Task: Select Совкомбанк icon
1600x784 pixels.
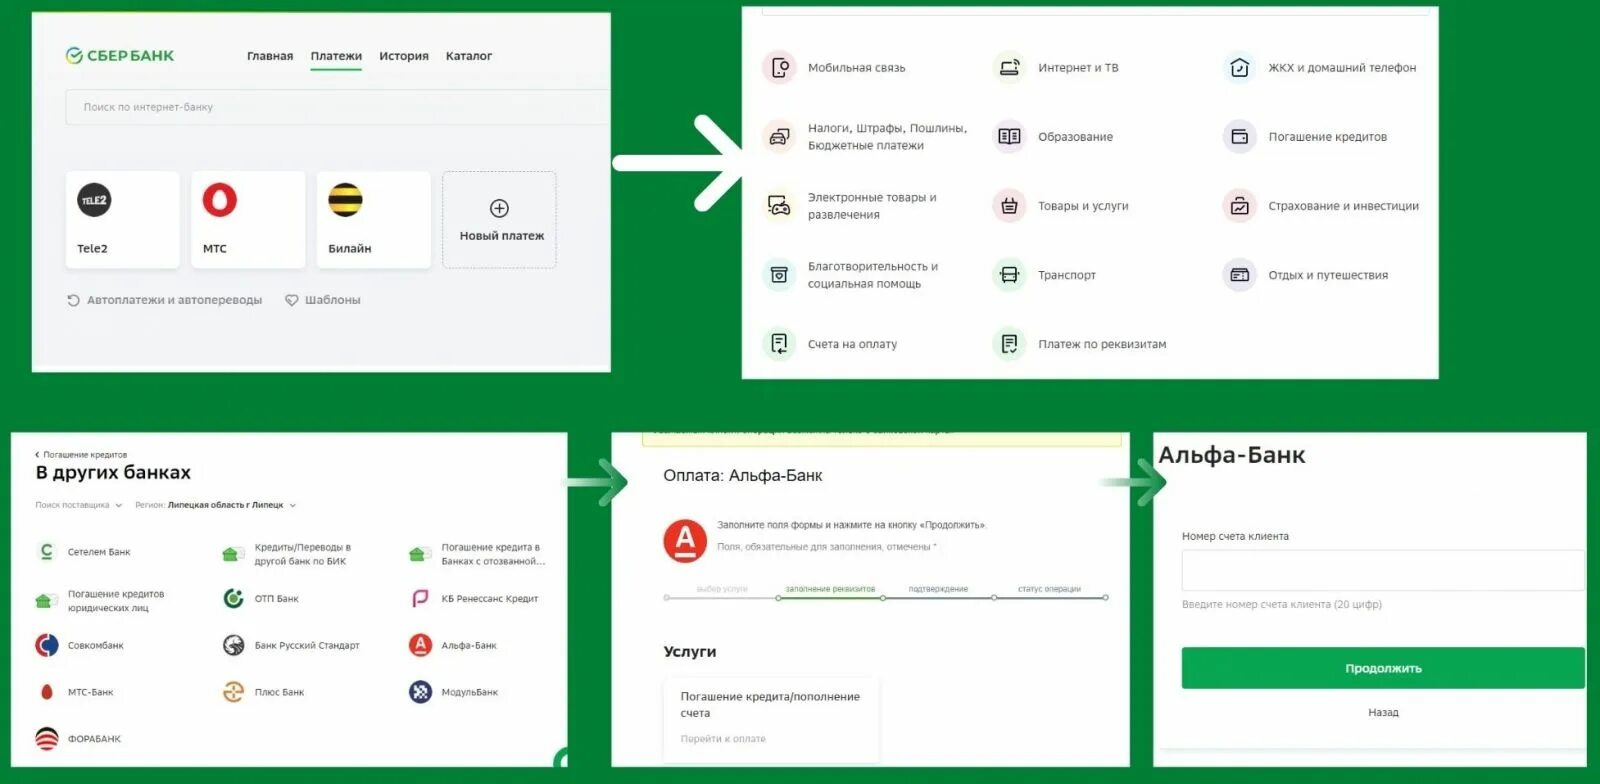Action: pyautogui.click(x=46, y=645)
